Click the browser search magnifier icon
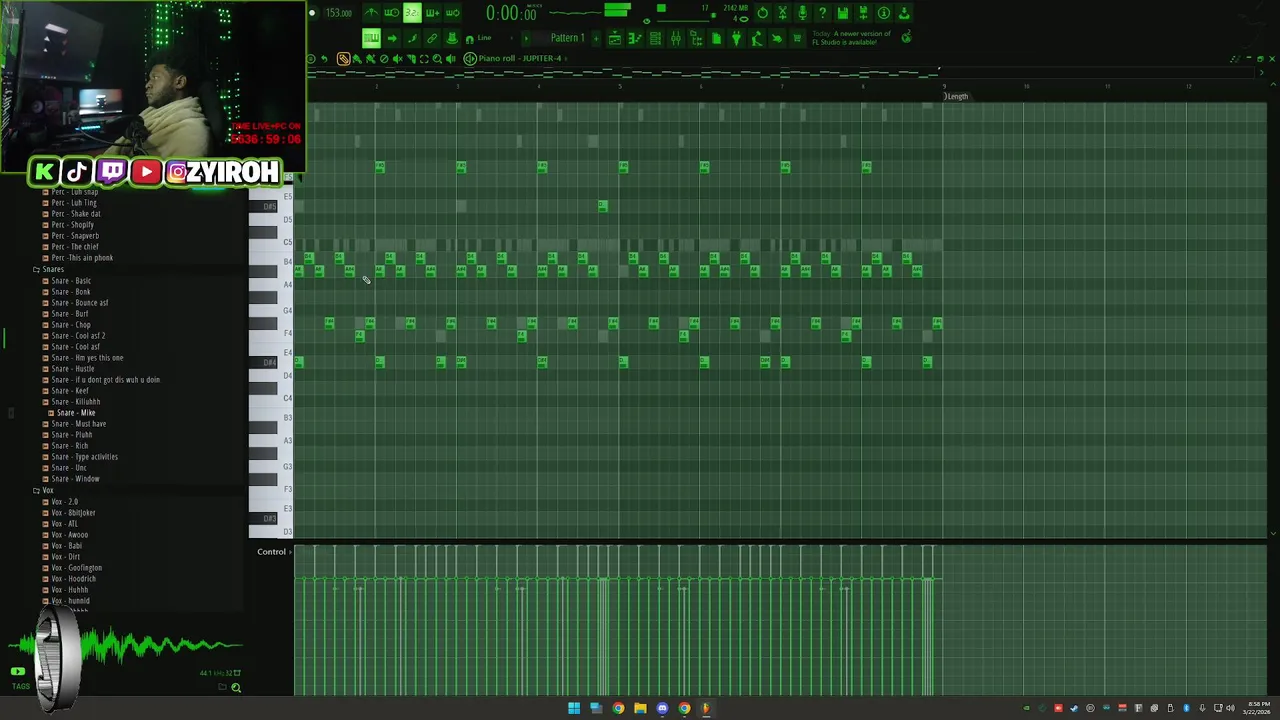 click(x=236, y=687)
